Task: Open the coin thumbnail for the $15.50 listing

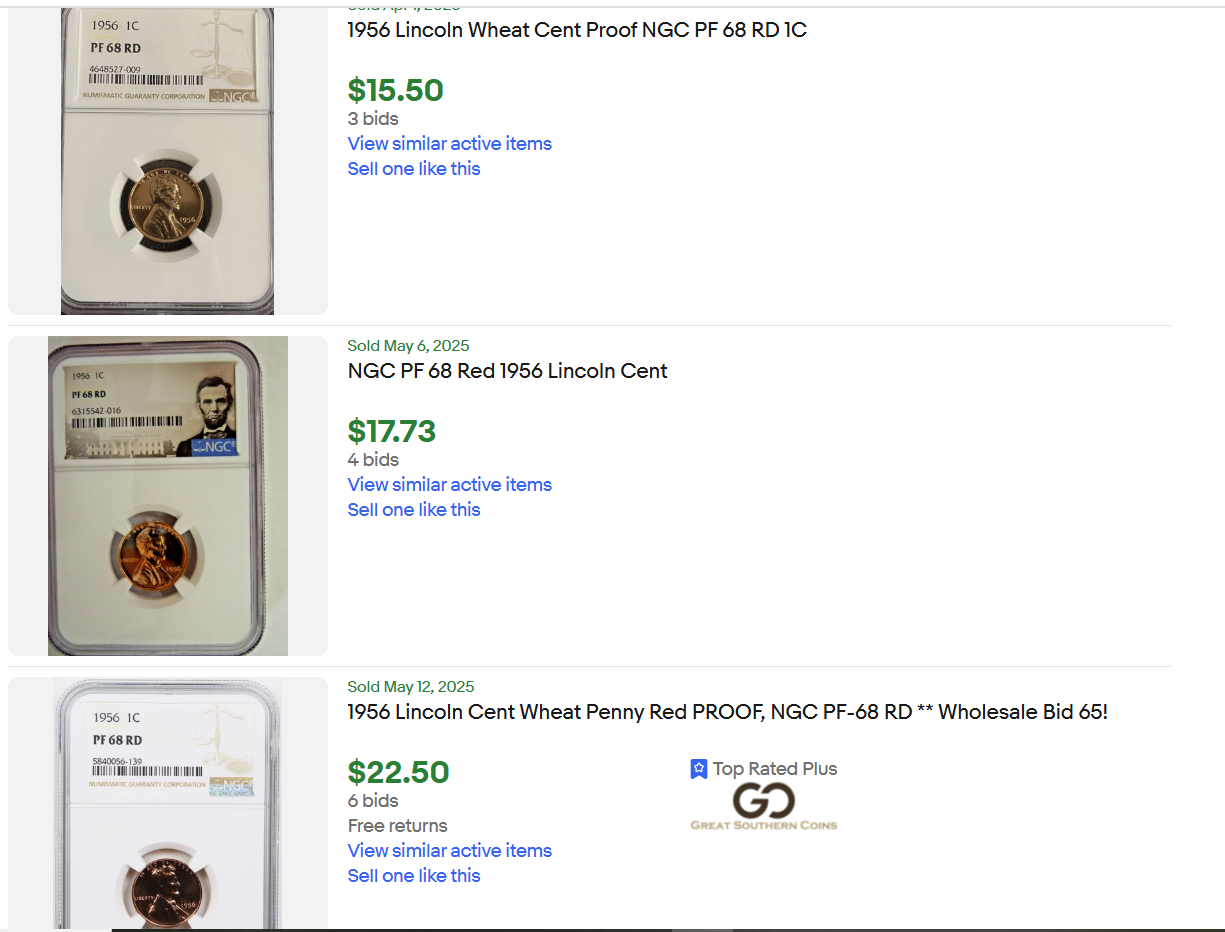Action: tap(168, 160)
